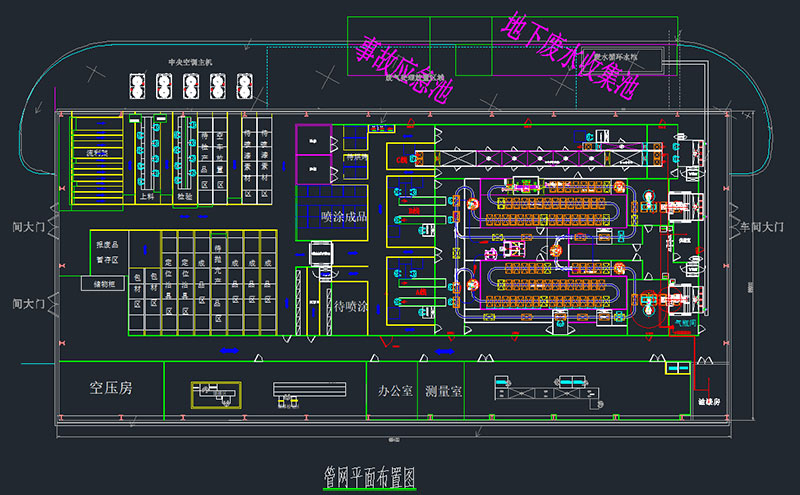
Task: Click the rightmost central air conditioner unit symbol
Action: 243,87
